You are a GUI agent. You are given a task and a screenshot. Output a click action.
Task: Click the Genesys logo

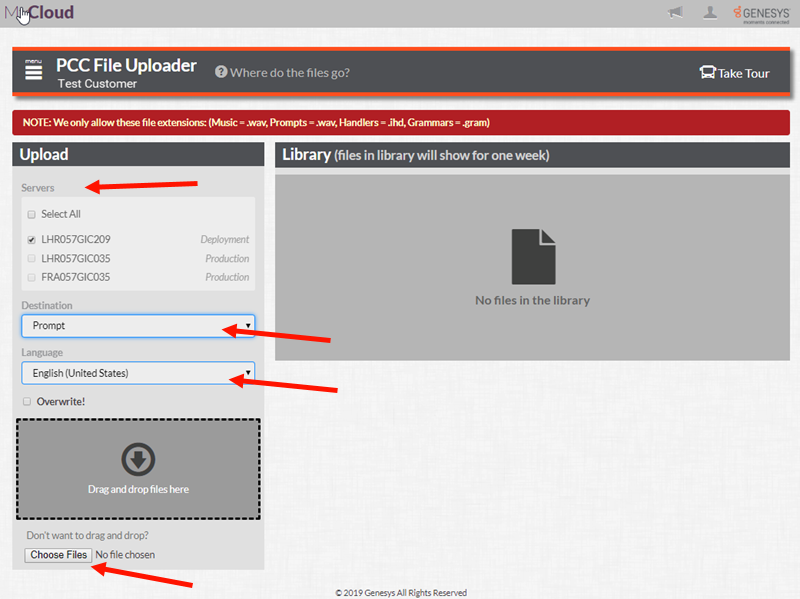(761, 13)
